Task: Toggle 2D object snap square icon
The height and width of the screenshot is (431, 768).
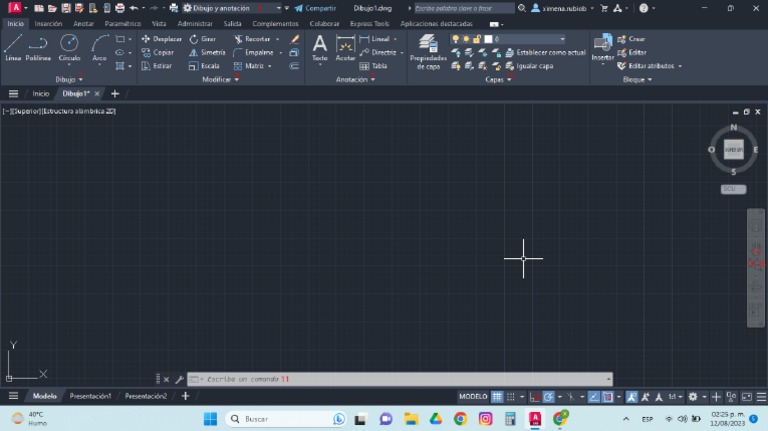Action: (608, 396)
